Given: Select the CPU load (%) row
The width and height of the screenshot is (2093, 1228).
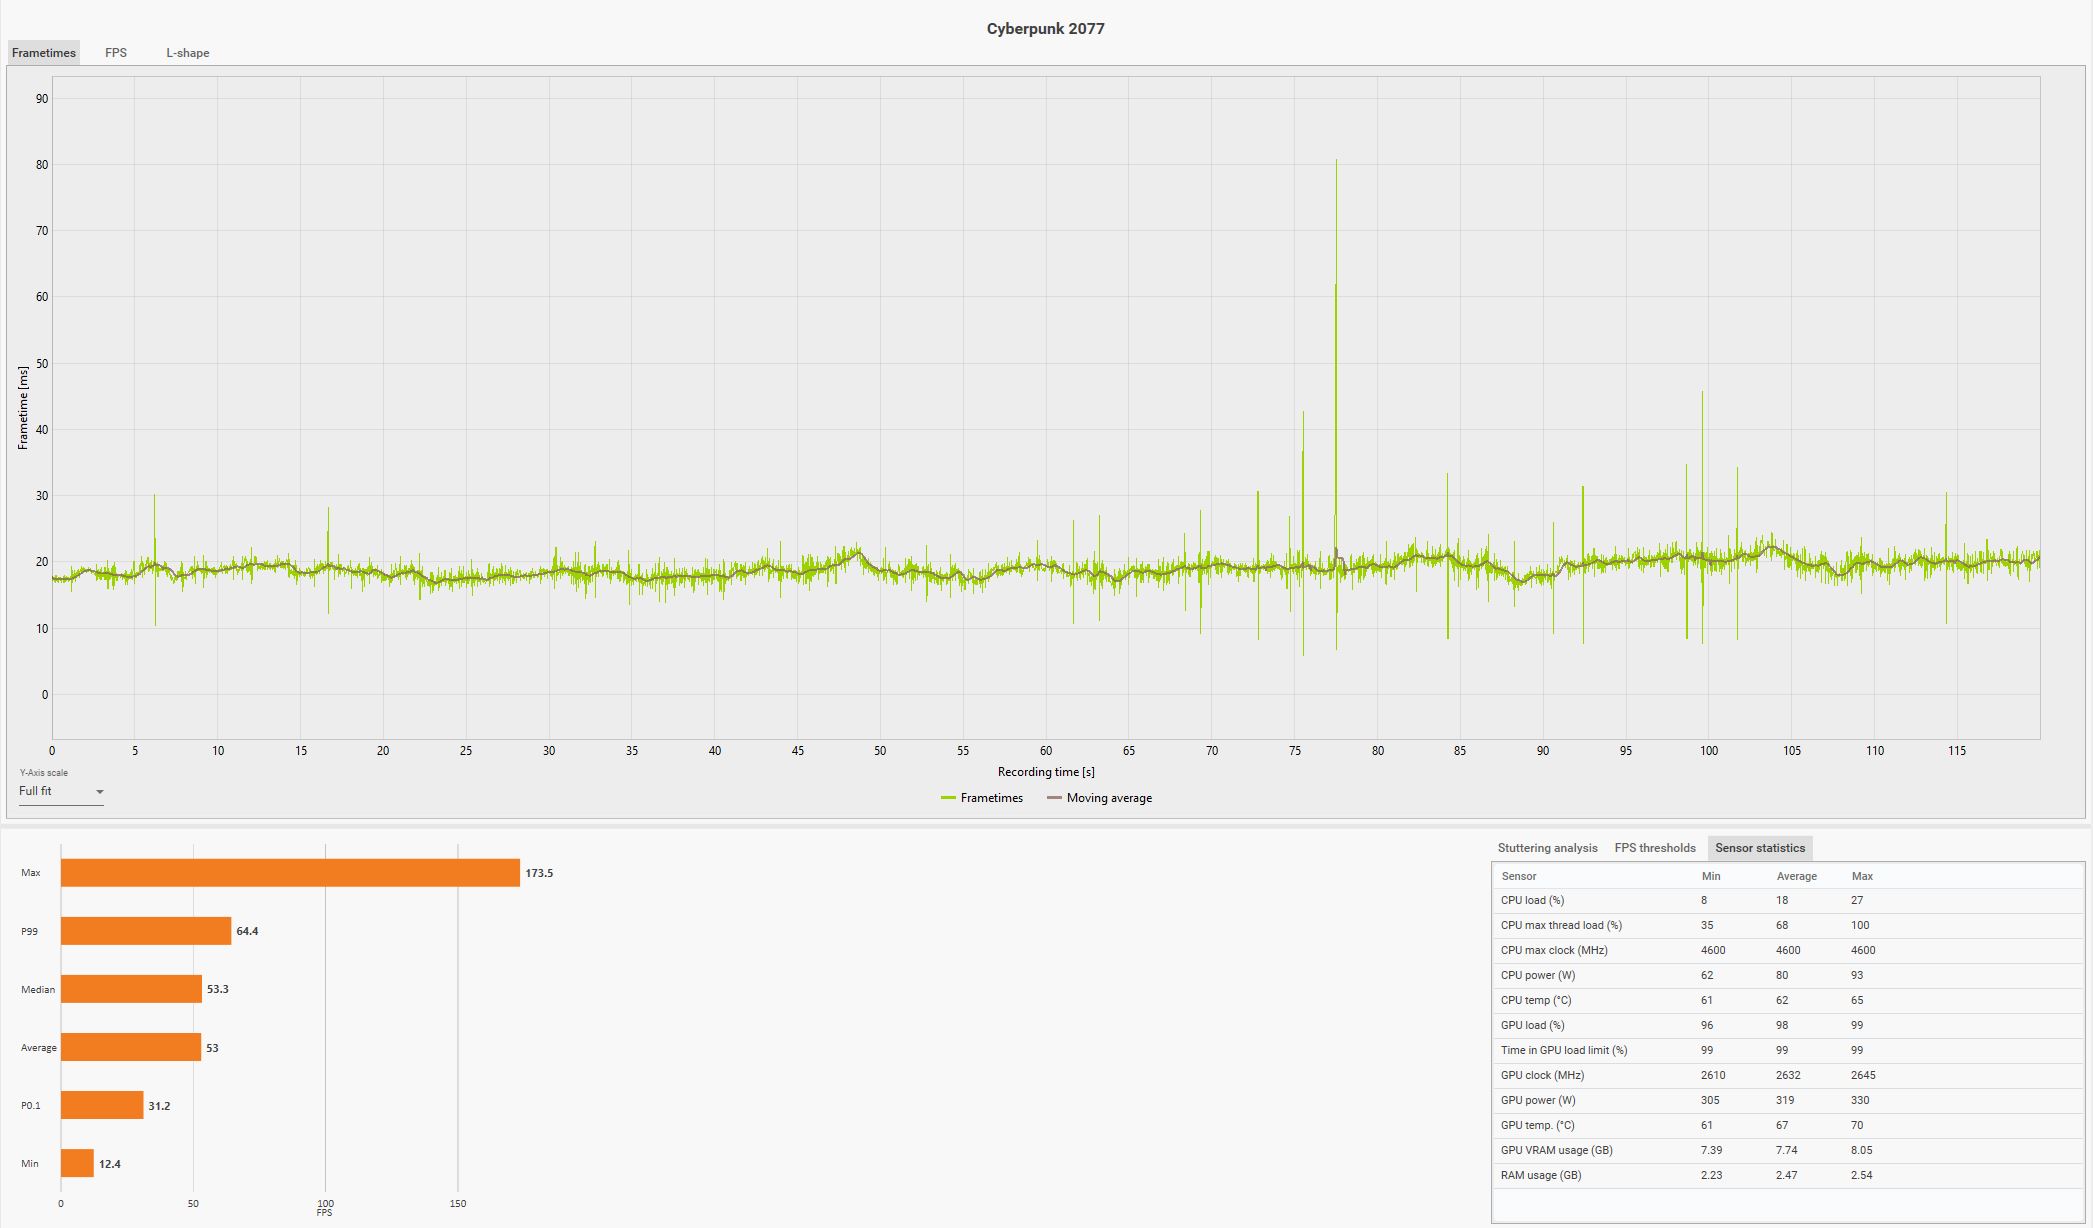Looking at the screenshot, I should (x=1532, y=900).
